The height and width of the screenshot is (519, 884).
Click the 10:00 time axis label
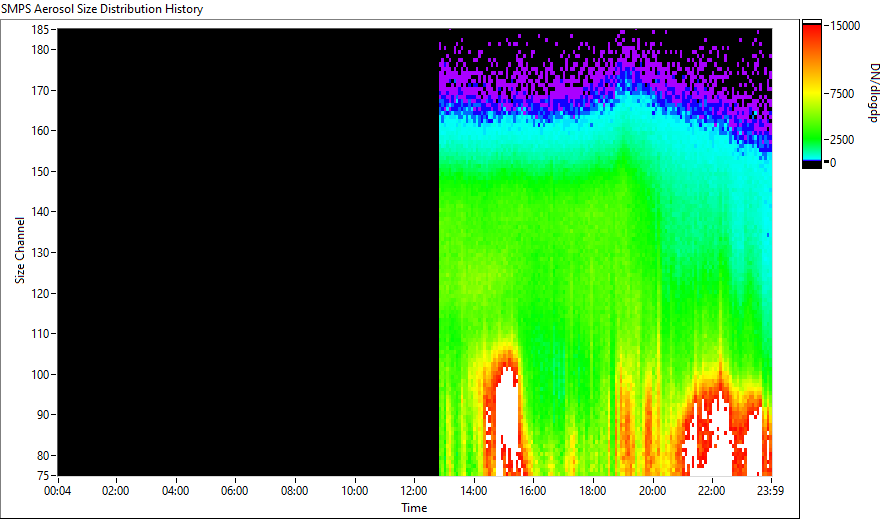[x=354, y=491]
